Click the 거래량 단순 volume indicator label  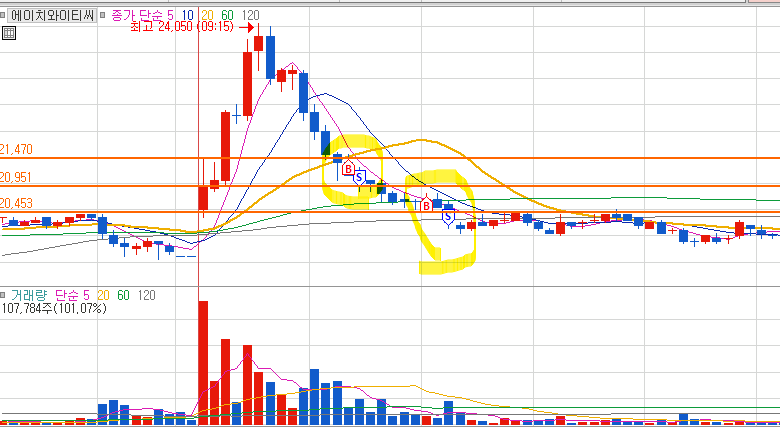45,295
